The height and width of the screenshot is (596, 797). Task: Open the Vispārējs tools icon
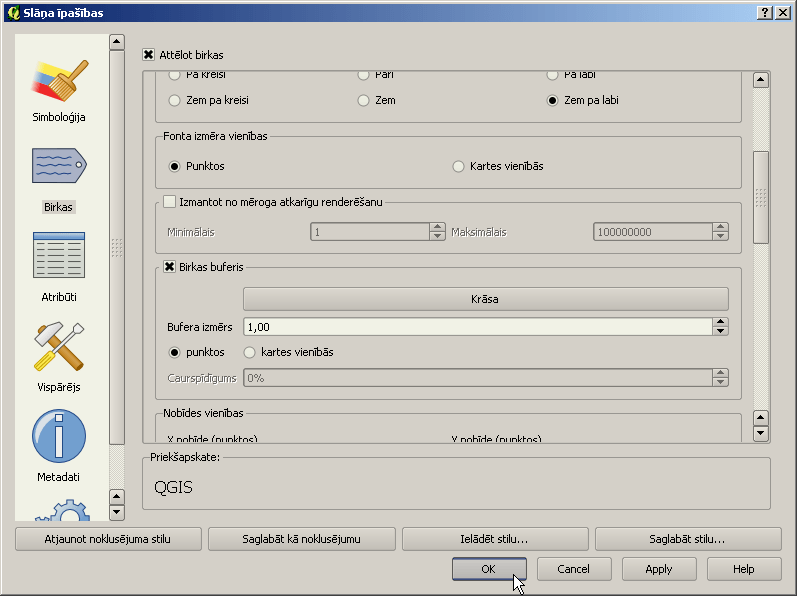click(59, 347)
